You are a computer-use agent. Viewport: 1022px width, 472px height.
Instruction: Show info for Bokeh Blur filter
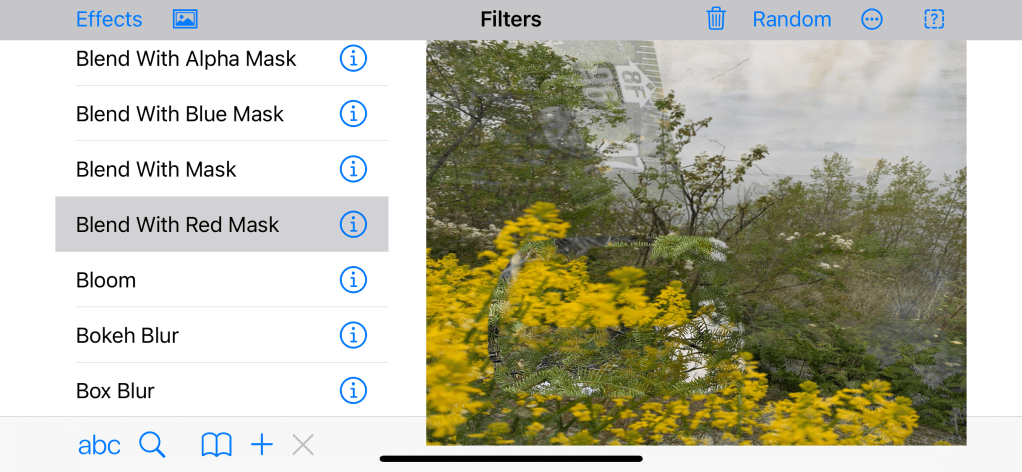[x=353, y=335]
